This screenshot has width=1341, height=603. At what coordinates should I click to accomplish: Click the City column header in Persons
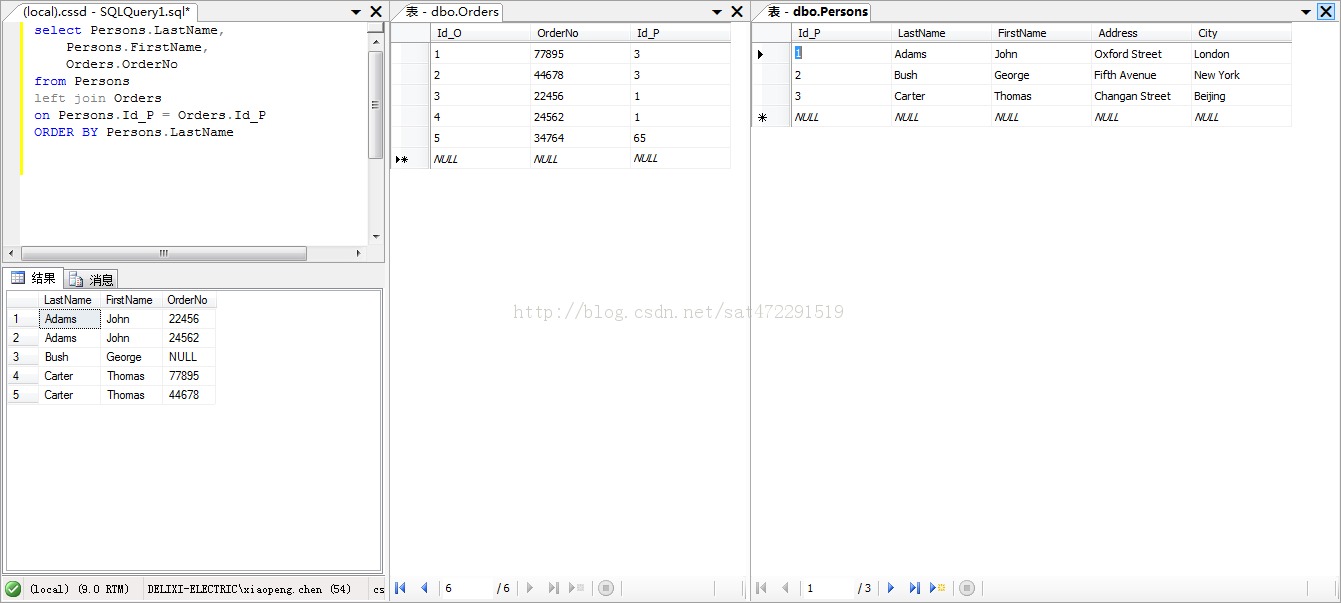click(1241, 33)
